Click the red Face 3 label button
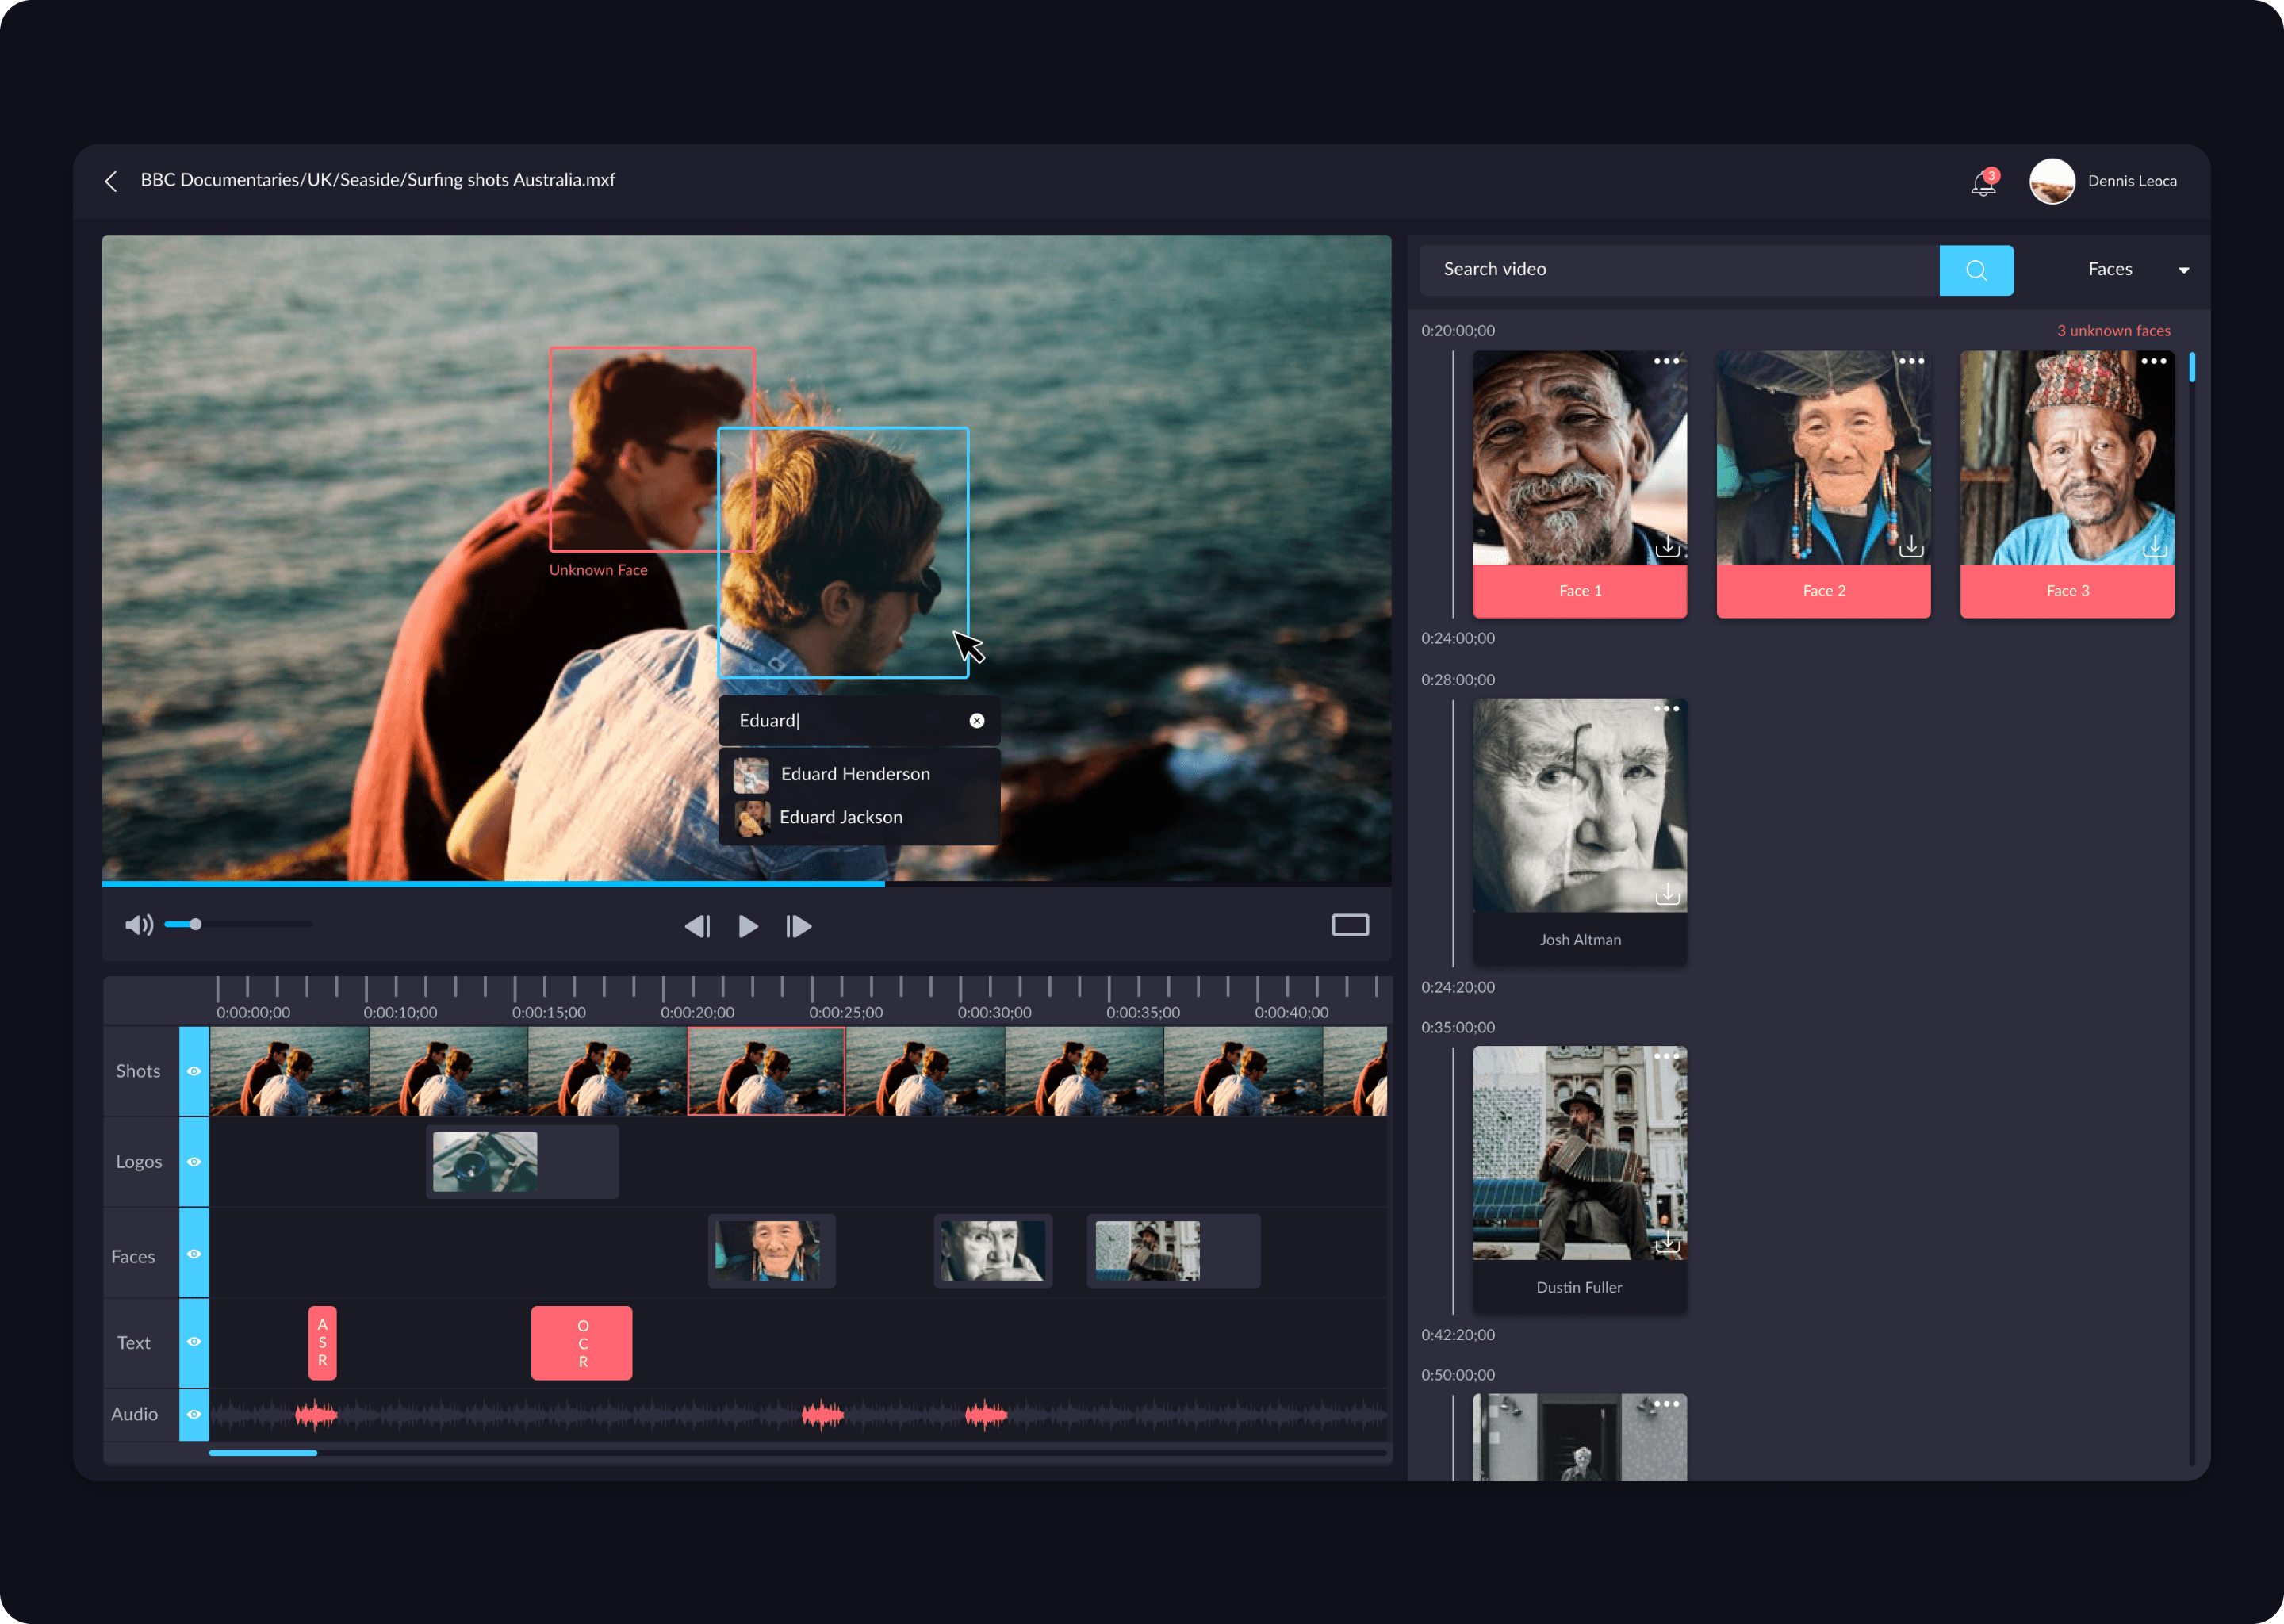2284x1624 pixels. [2067, 591]
